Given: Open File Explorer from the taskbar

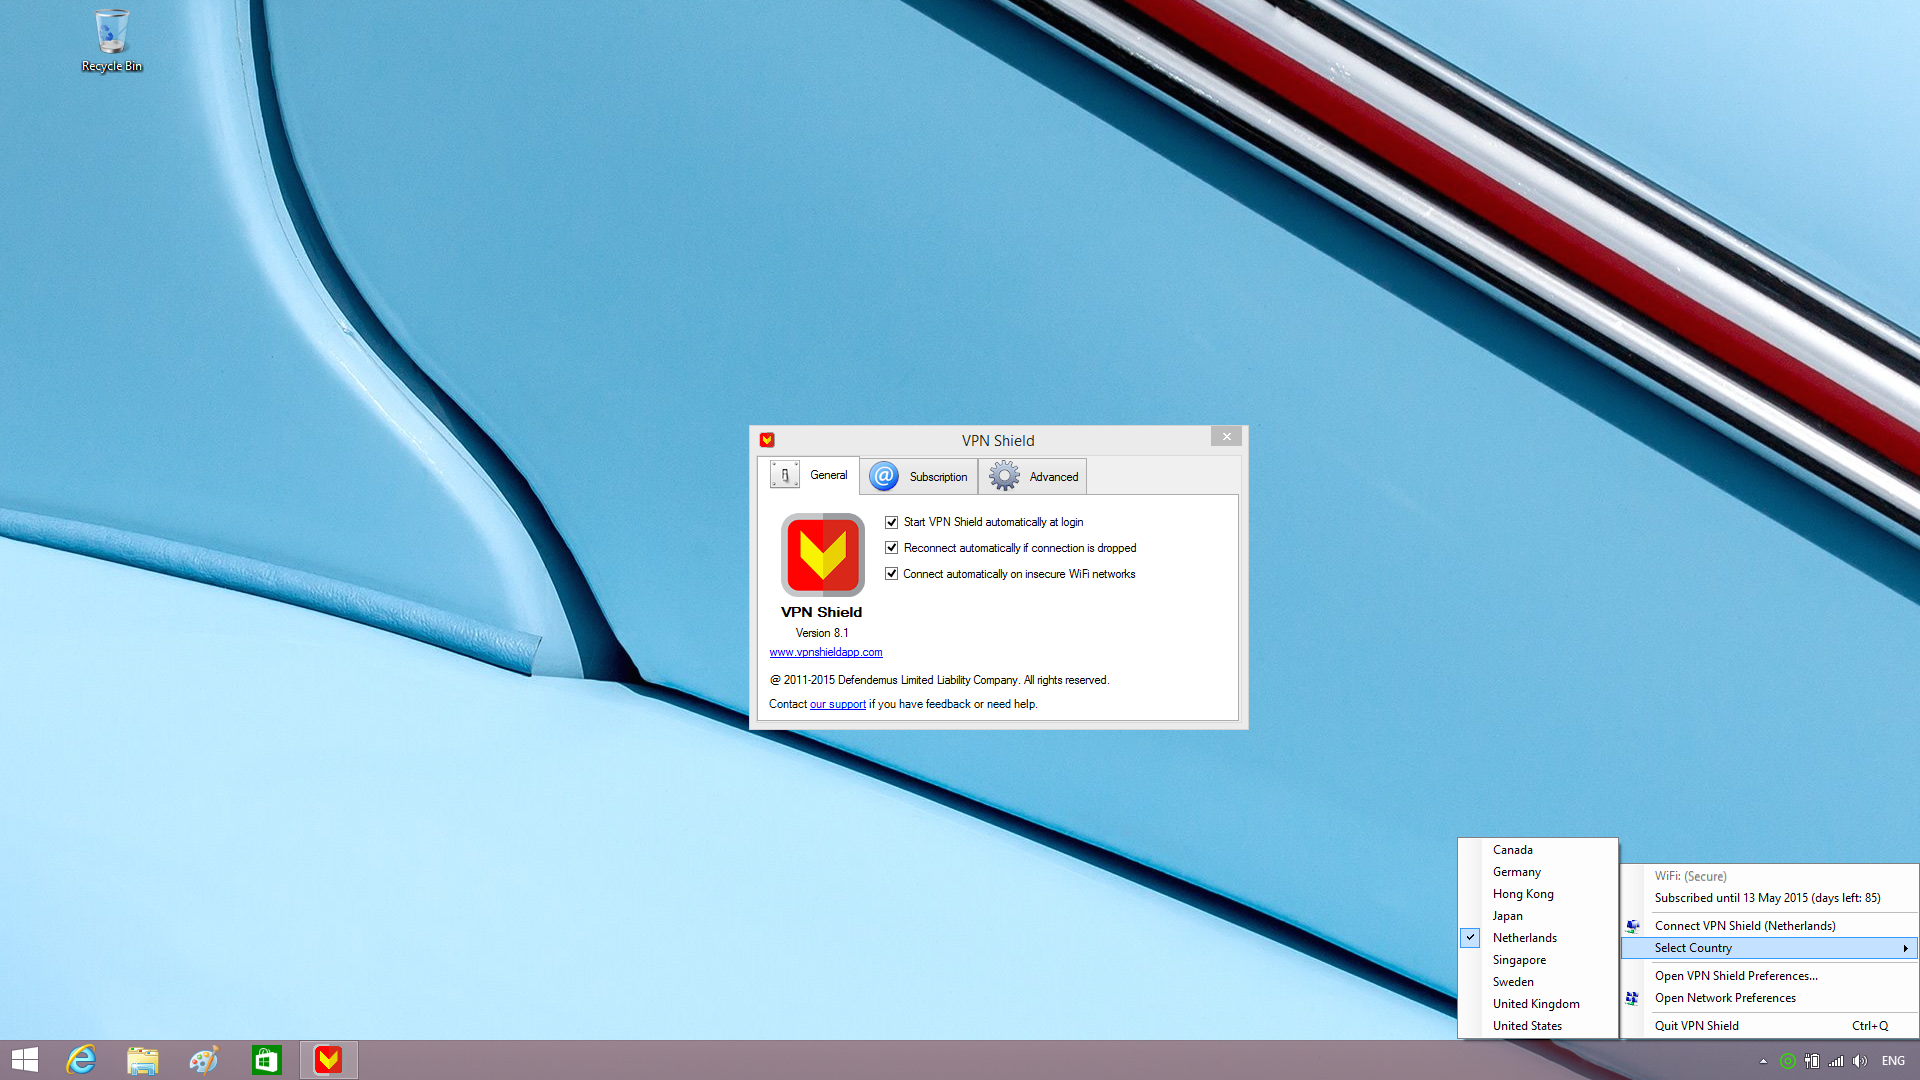Looking at the screenshot, I should [x=142, y=1060].
